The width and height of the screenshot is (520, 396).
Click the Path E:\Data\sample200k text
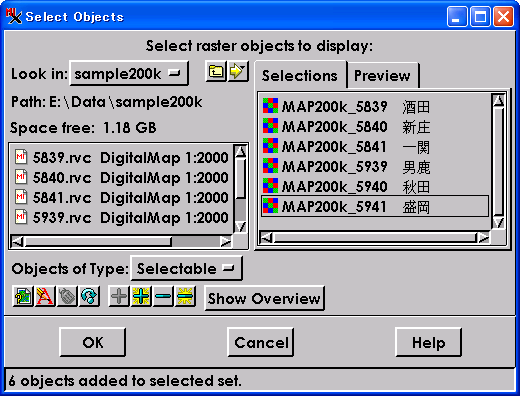pos(107,102)
